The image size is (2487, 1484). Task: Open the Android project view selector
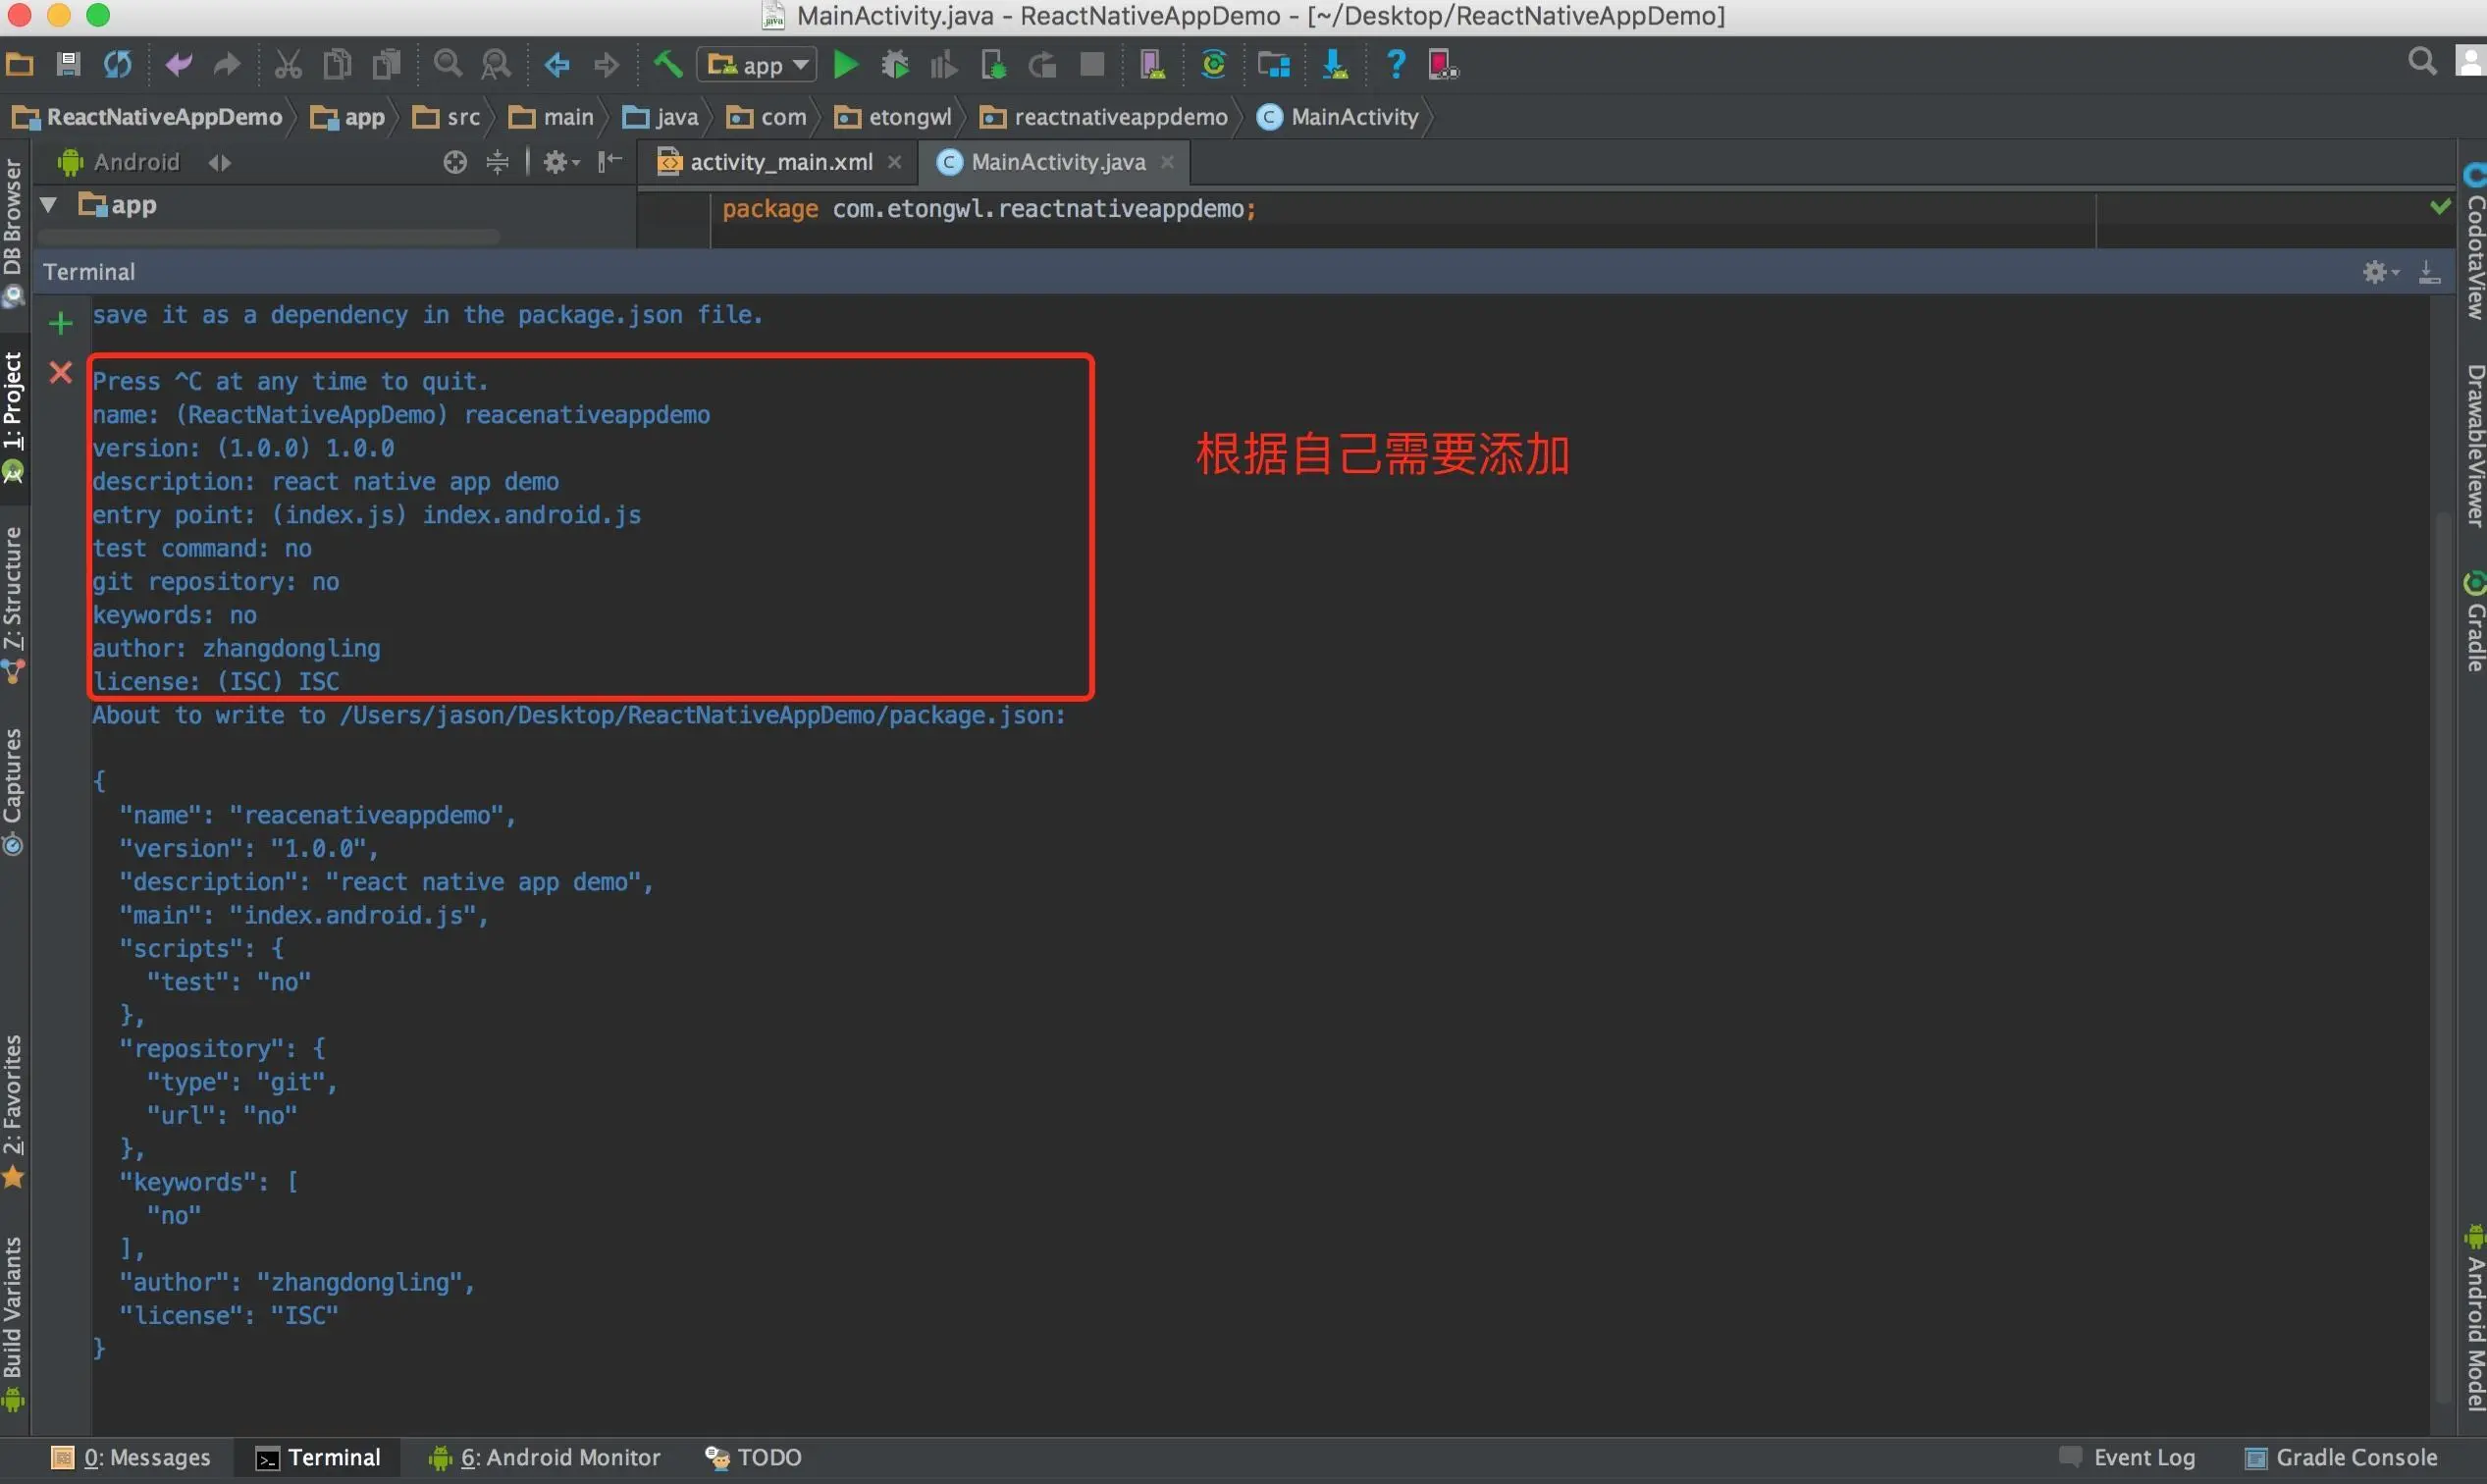click(x=145, y=162)
